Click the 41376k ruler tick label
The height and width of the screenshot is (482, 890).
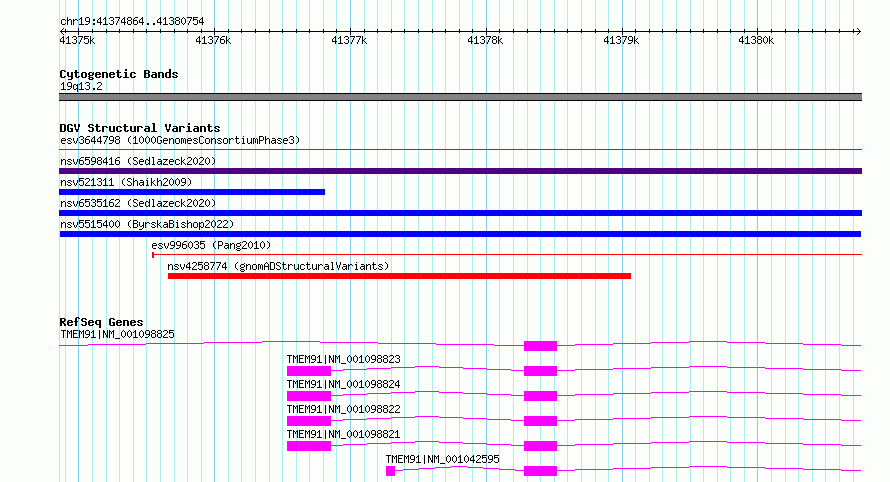click(x=213, y=40)
